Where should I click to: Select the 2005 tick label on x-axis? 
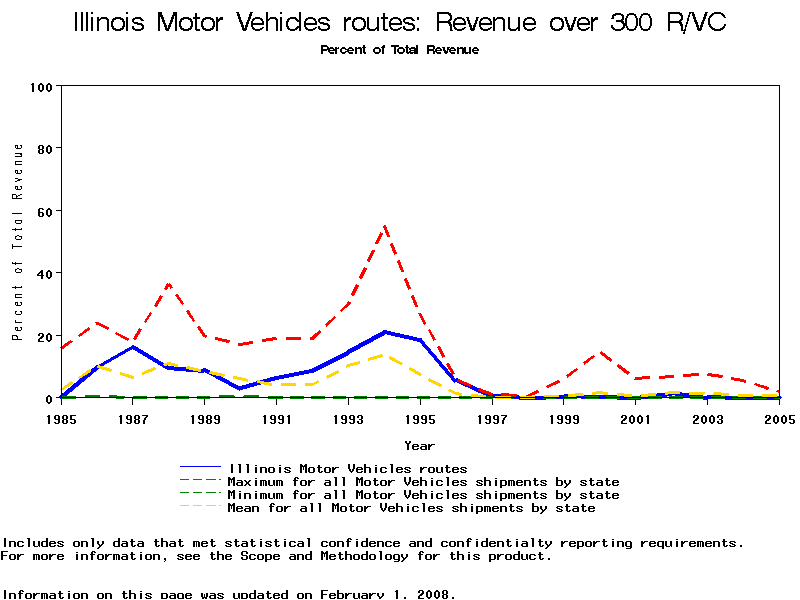click(x=778, y=418)
